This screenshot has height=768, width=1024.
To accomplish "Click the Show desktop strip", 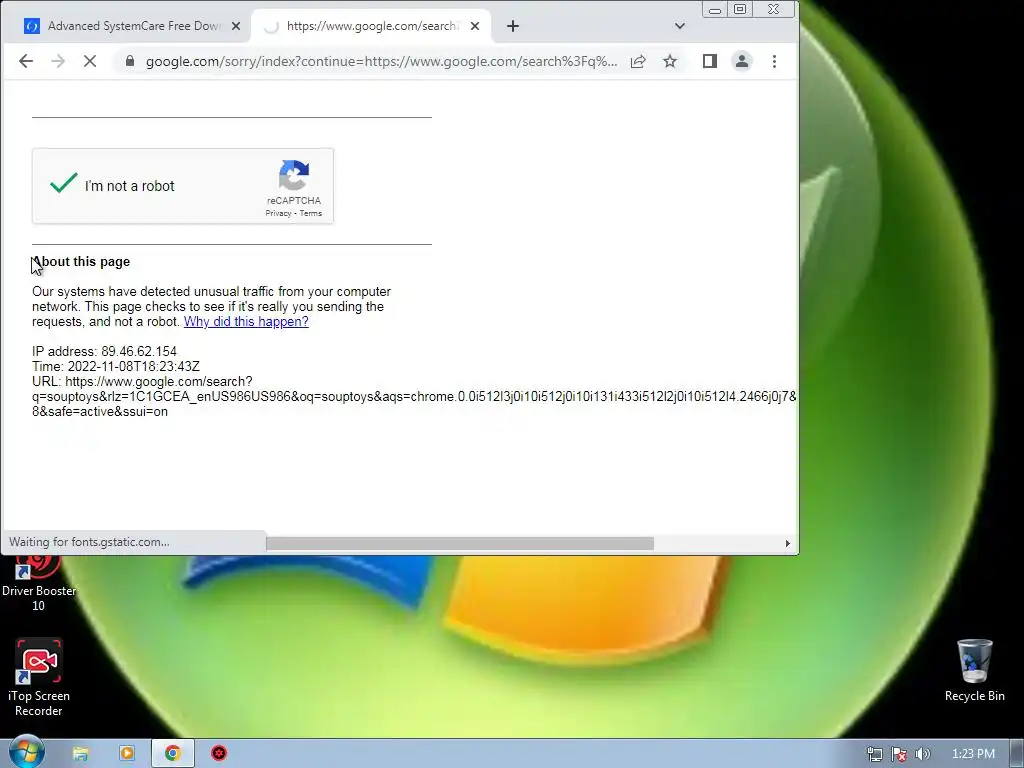I will point(1017,754).
